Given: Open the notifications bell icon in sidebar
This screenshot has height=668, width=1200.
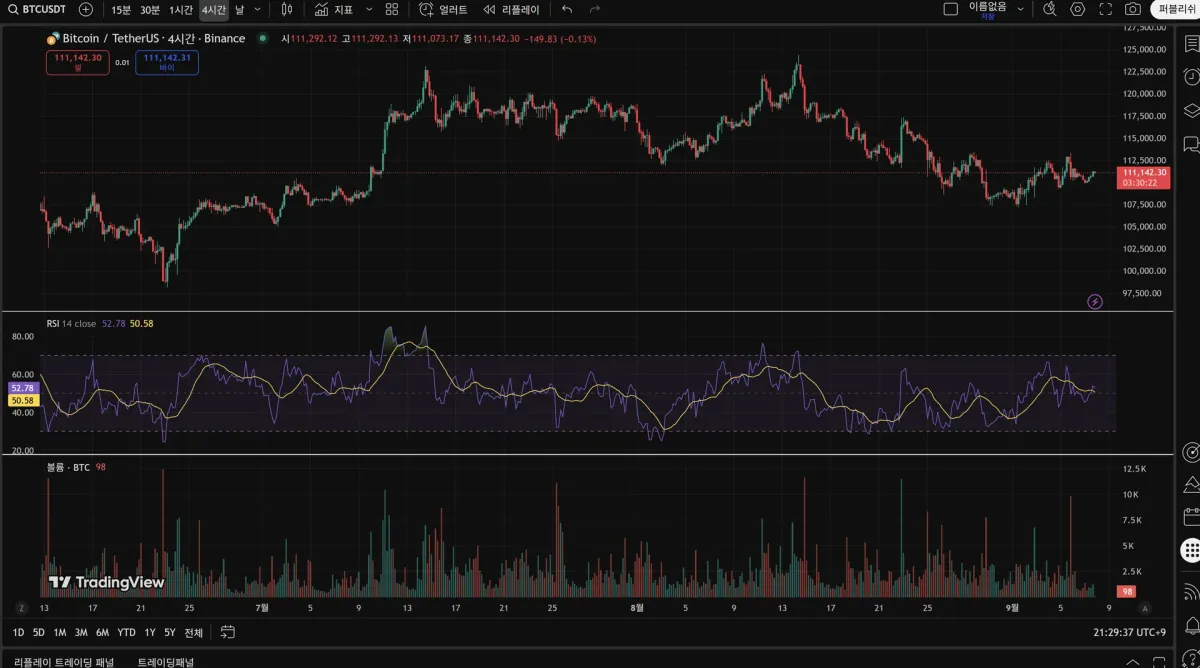Looking at the screenshot, I should pyautogui.click(x=1190, y=625).
